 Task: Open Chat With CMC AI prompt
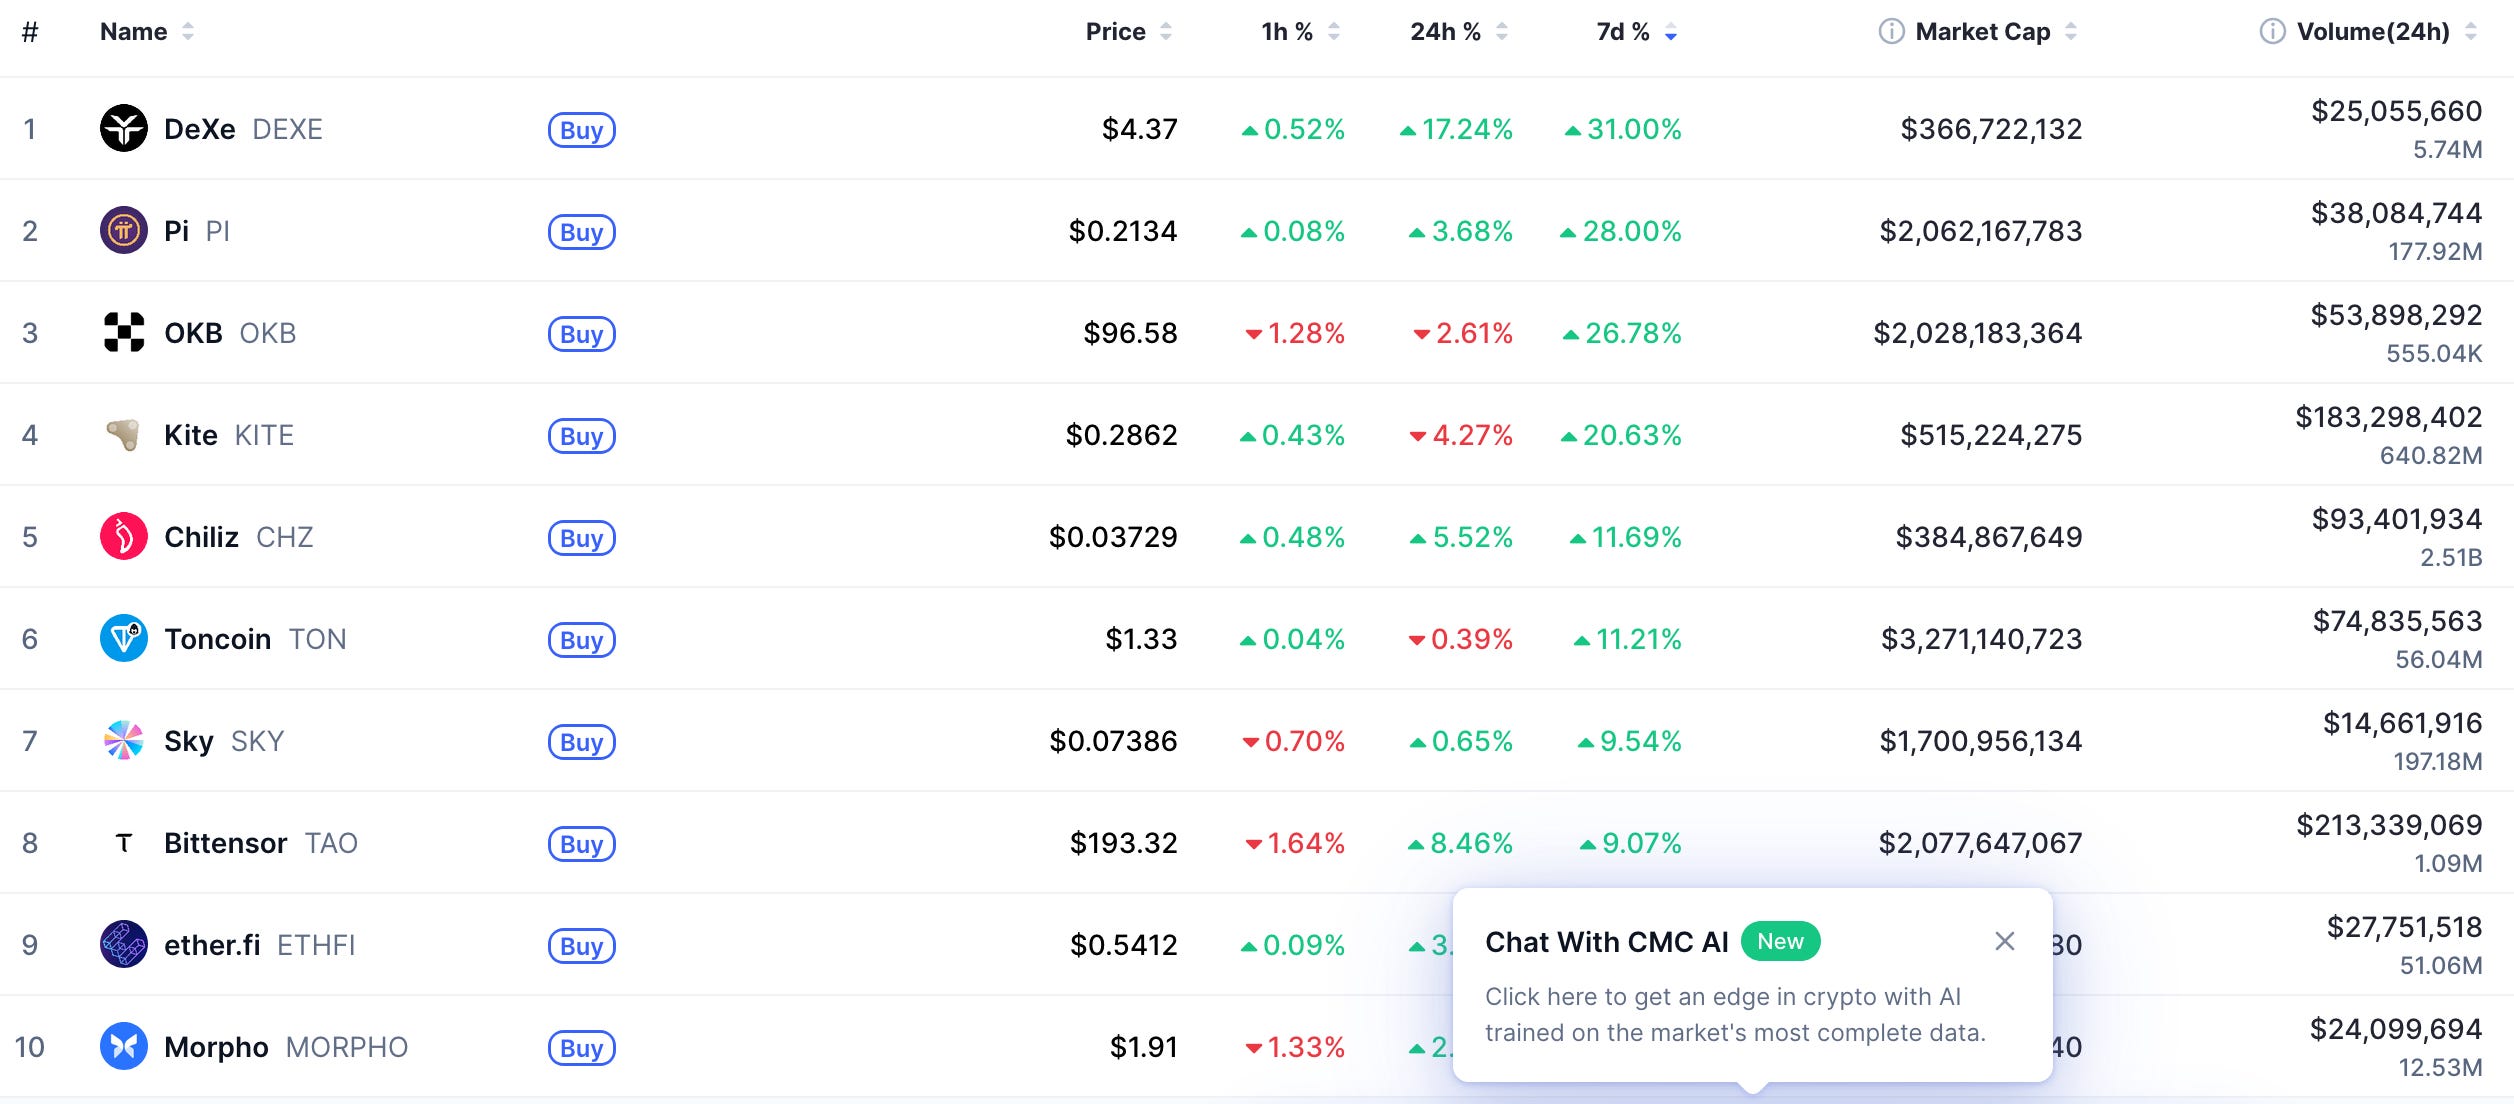(x=1752, y=985)
